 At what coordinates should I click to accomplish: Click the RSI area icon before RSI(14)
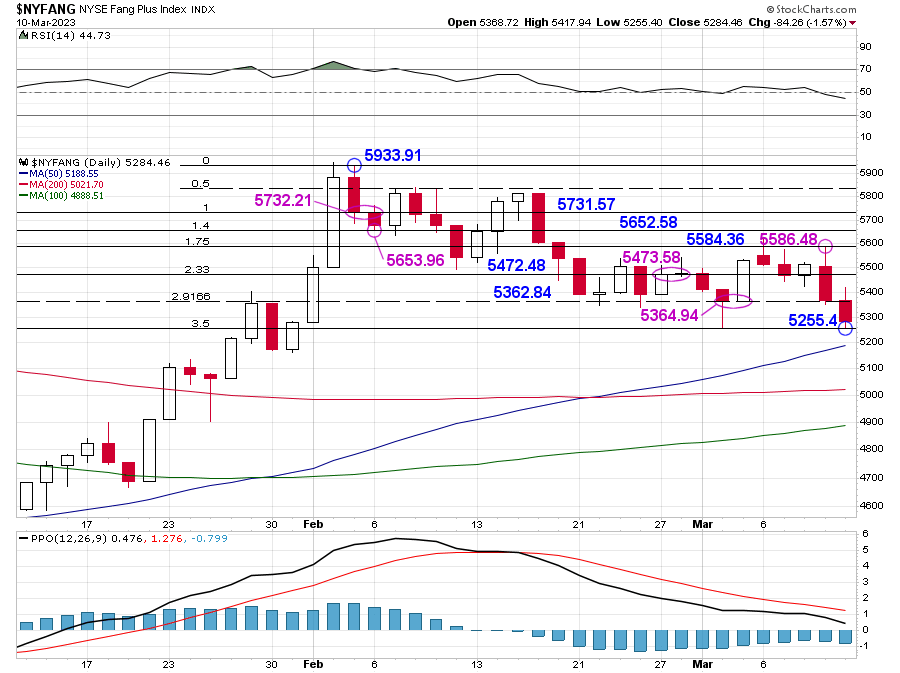coord(24,35)
